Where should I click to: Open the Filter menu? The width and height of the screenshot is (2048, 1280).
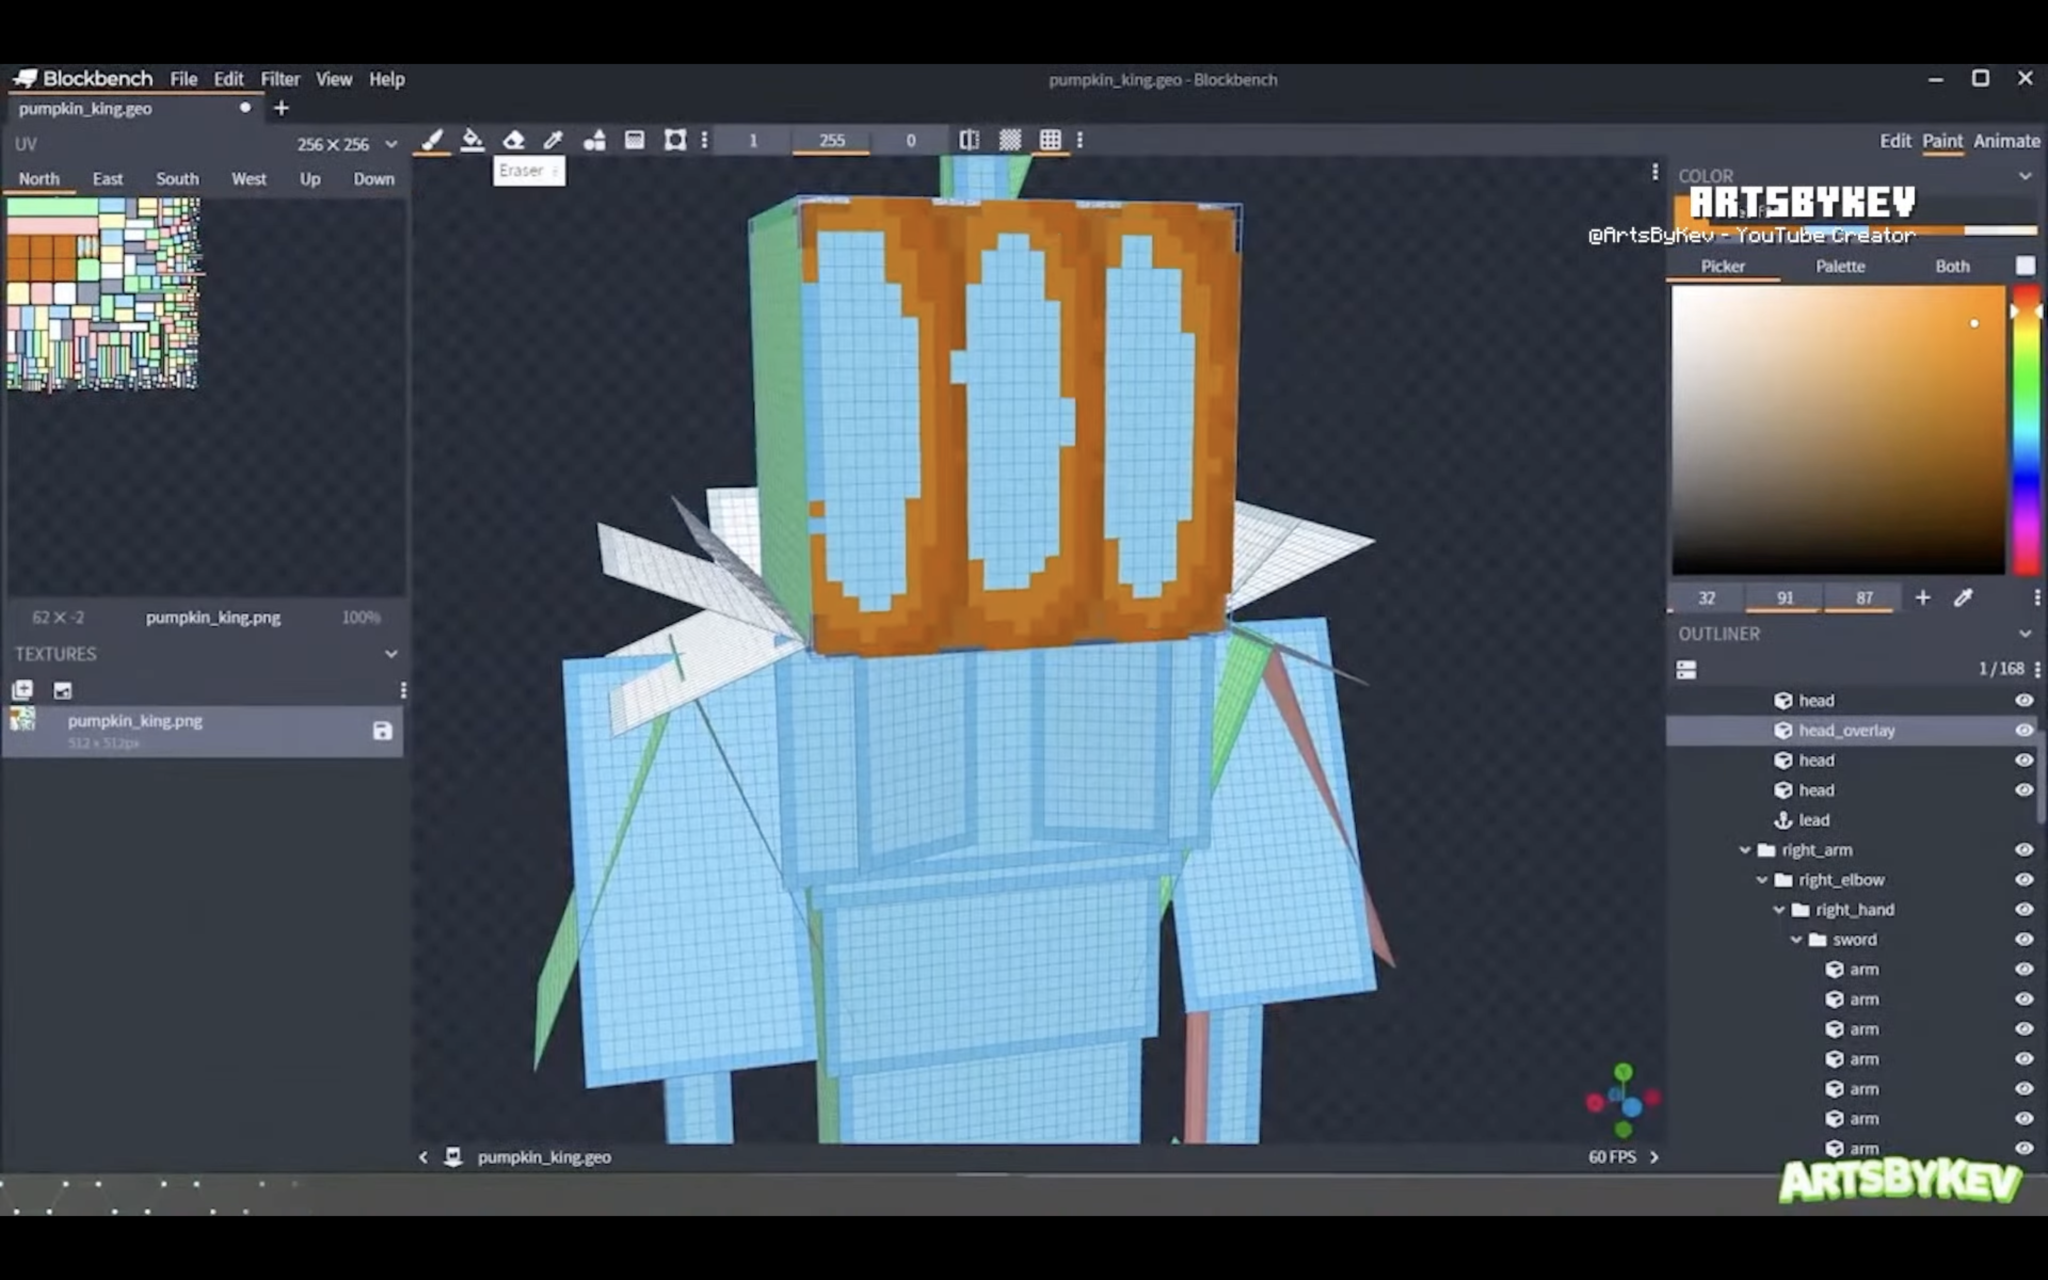[x=280, y=79]
